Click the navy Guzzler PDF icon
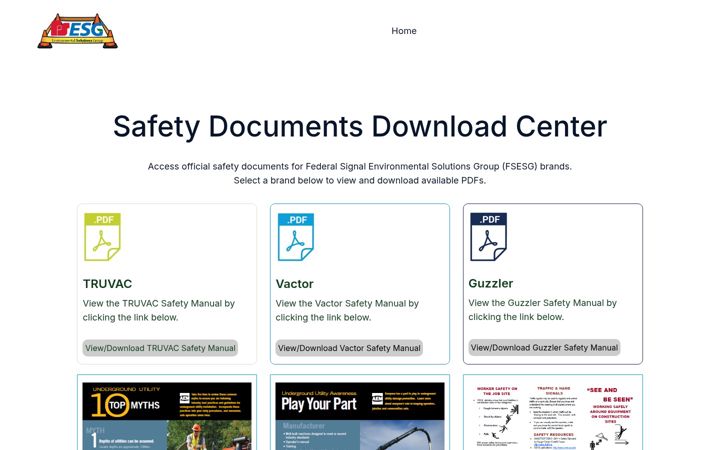The width and height of the screenshot is (720, 450). 489,236
